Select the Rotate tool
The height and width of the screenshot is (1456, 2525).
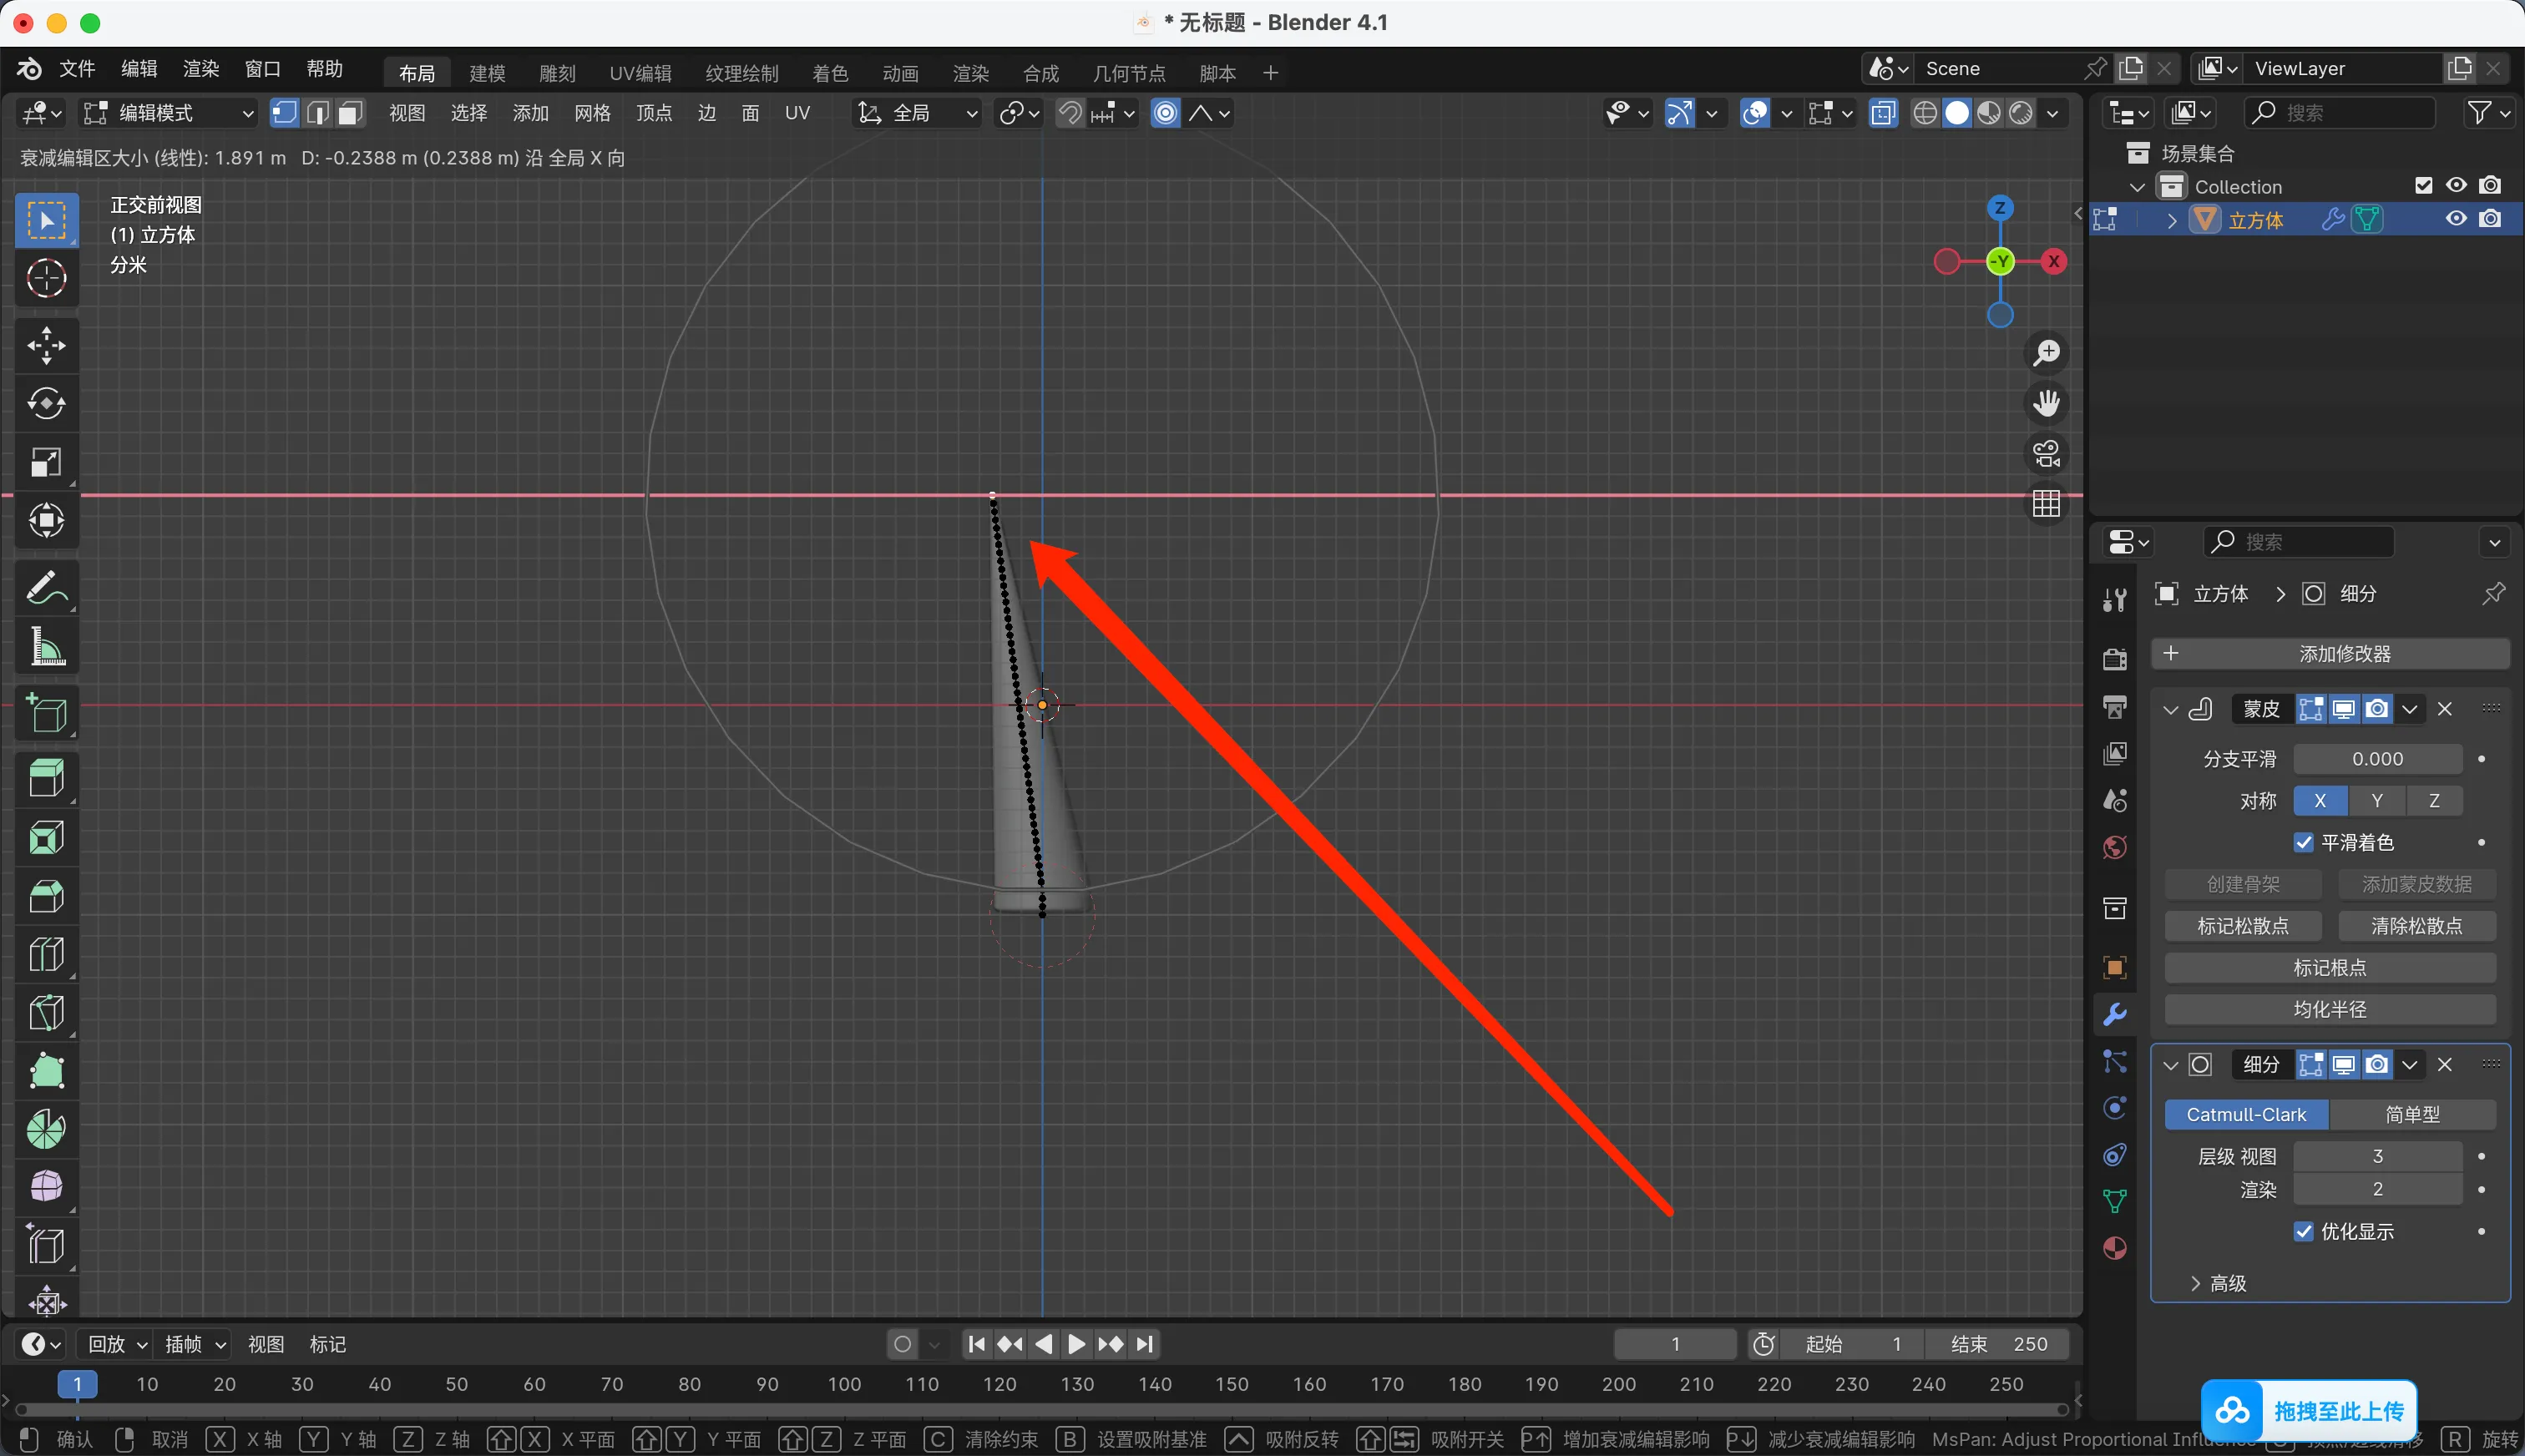click(x=46, y=404)
